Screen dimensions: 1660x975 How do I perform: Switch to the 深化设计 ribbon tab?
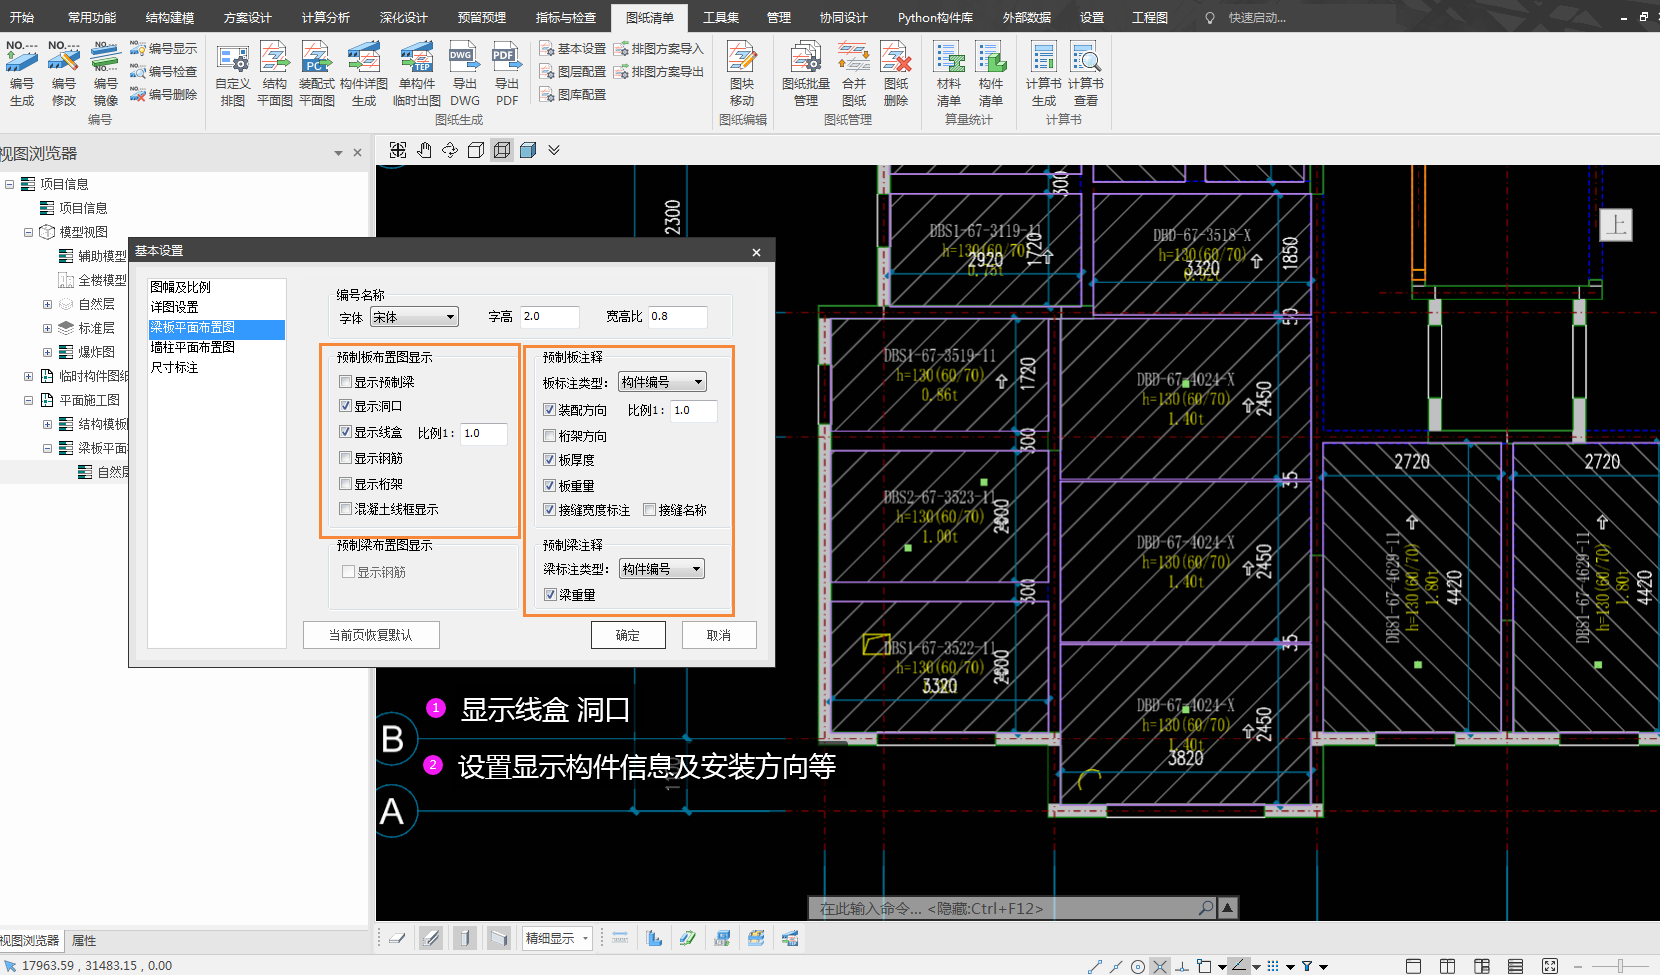403,17
